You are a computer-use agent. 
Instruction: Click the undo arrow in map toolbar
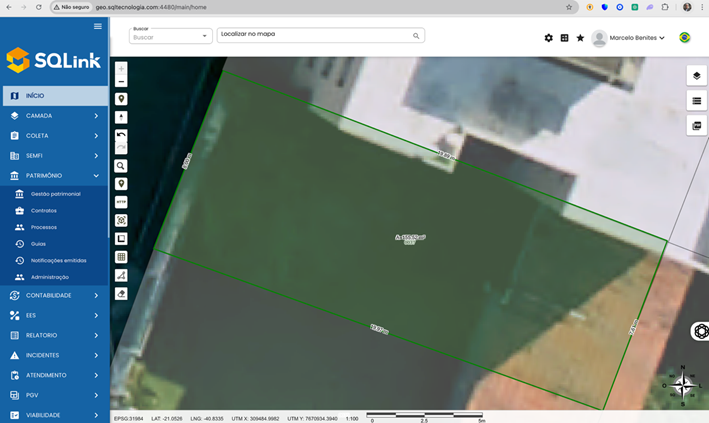coord(121,134)
